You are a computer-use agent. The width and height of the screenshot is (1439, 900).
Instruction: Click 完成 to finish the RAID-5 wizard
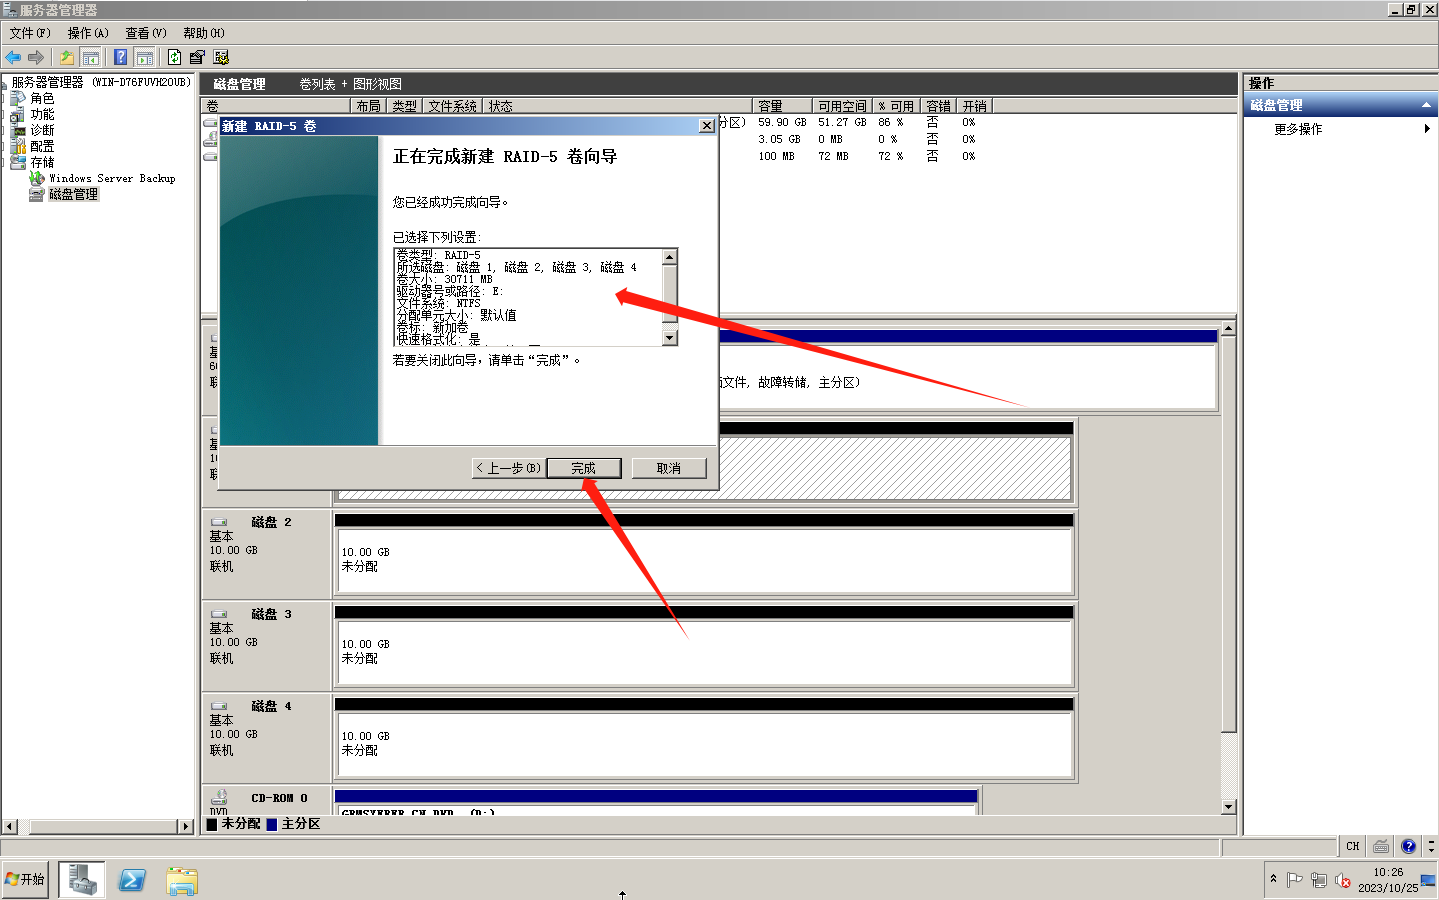coord(584,468)
